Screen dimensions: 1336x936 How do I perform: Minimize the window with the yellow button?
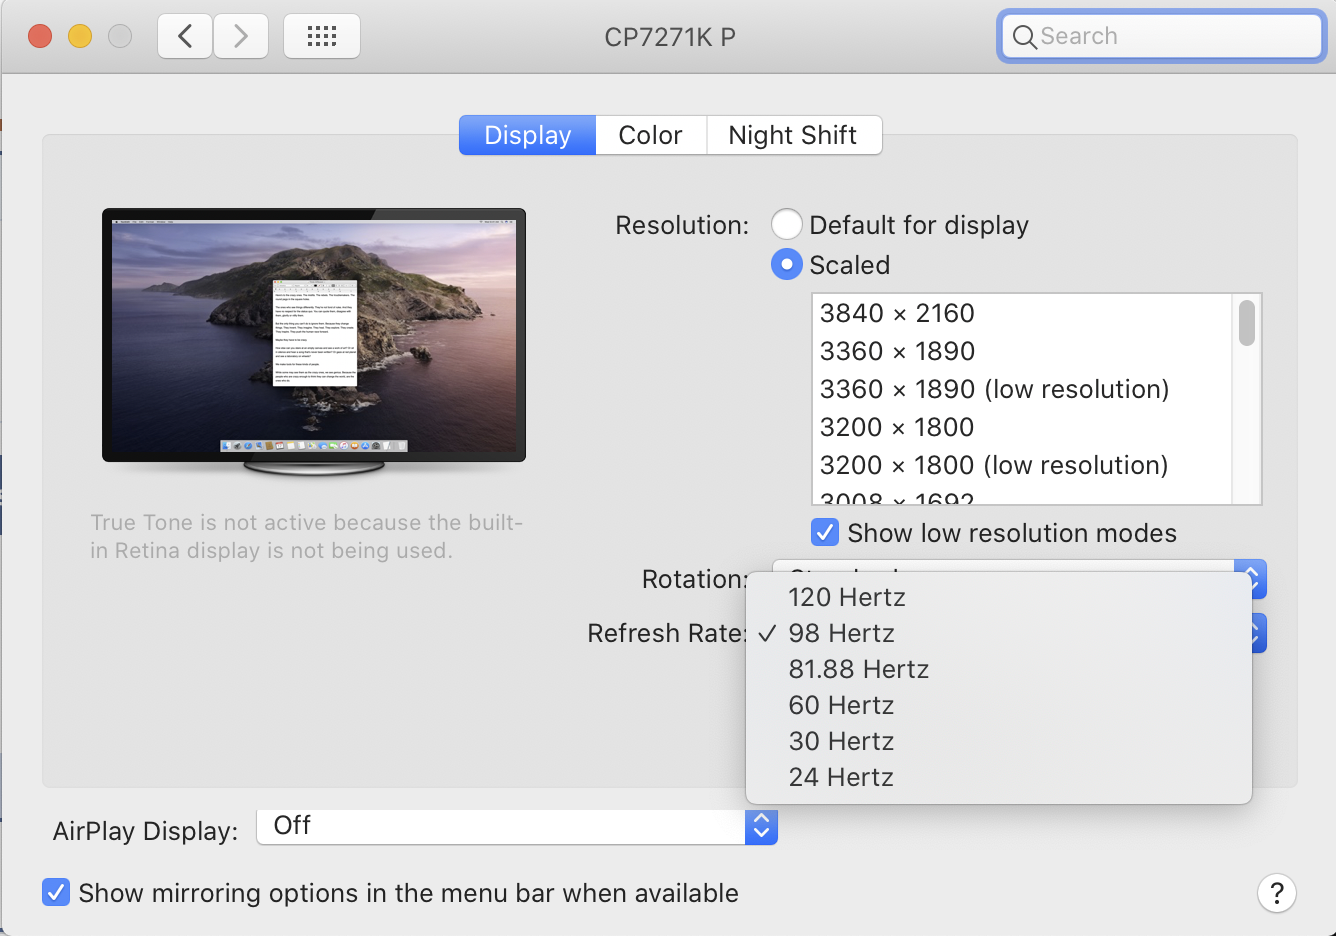[80, 37]
